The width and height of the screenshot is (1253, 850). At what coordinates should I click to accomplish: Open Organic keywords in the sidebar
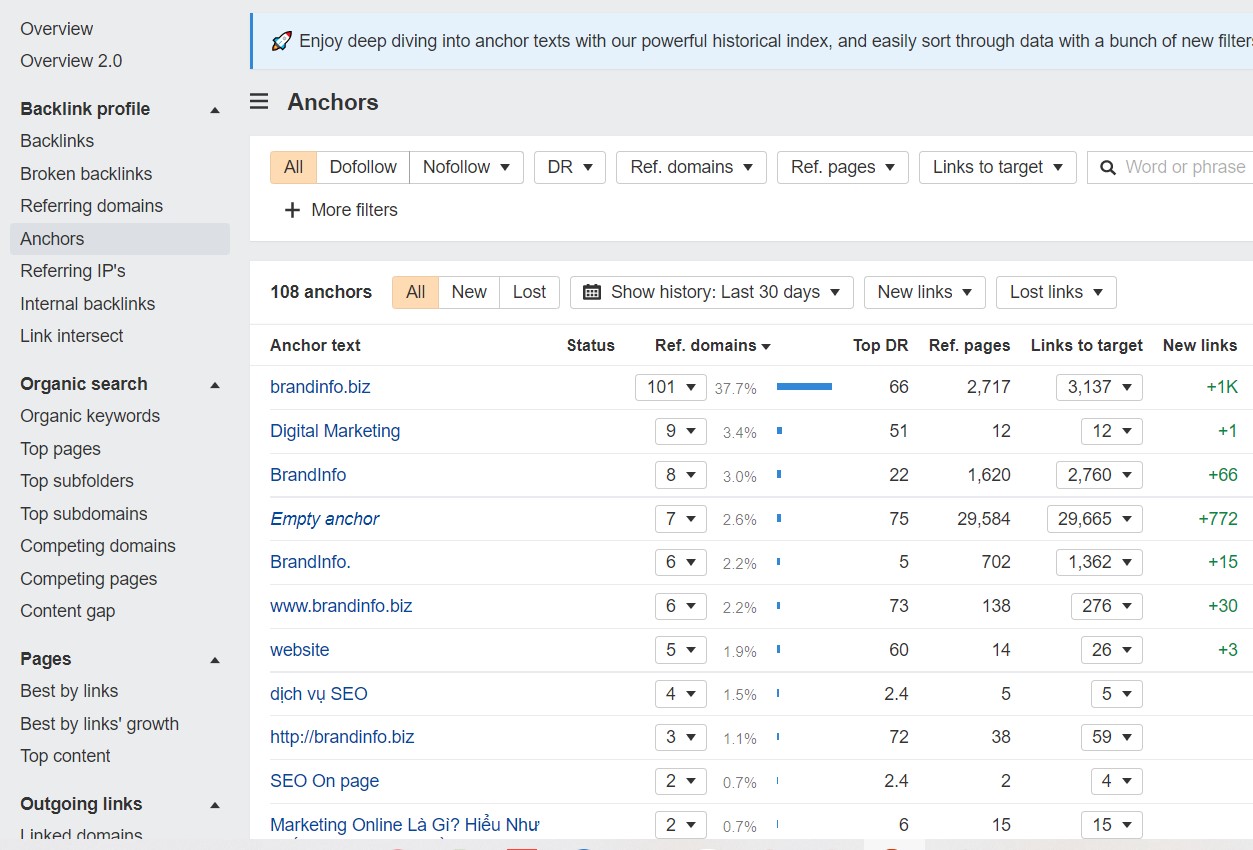[90, 416]
